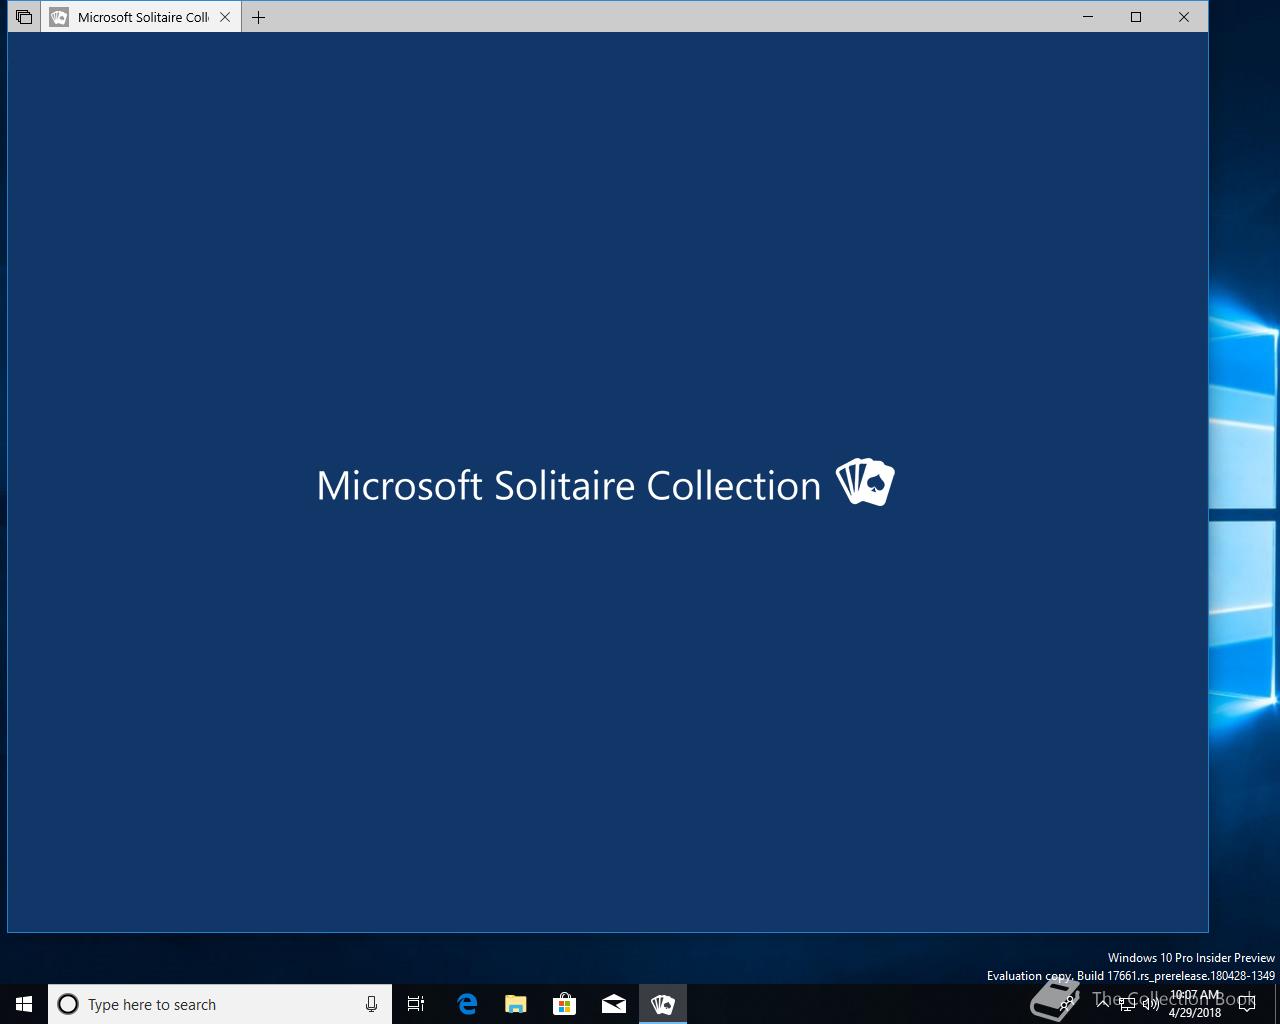
Task: Open Task View from the taskbar
Action: [416, 1004]
